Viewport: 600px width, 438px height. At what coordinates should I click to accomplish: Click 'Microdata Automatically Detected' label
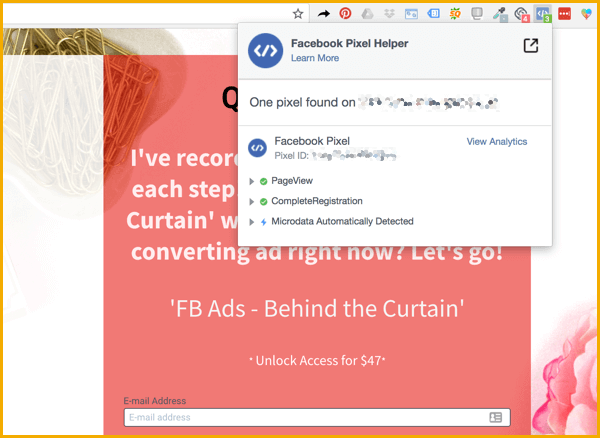pyautogui.click(x=342, y=221)
